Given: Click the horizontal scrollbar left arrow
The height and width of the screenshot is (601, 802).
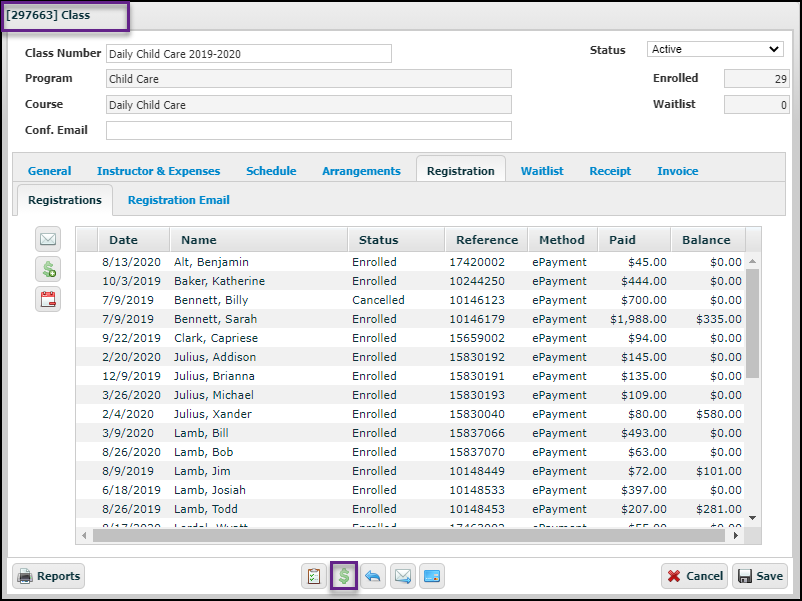Looking at the screenshot, I should (84, 536).
